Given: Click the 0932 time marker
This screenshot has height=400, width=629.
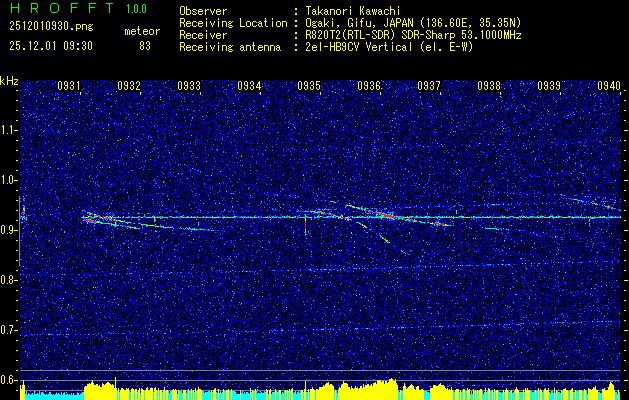Looking at the screenshot, I should click(x=129, y=85).
